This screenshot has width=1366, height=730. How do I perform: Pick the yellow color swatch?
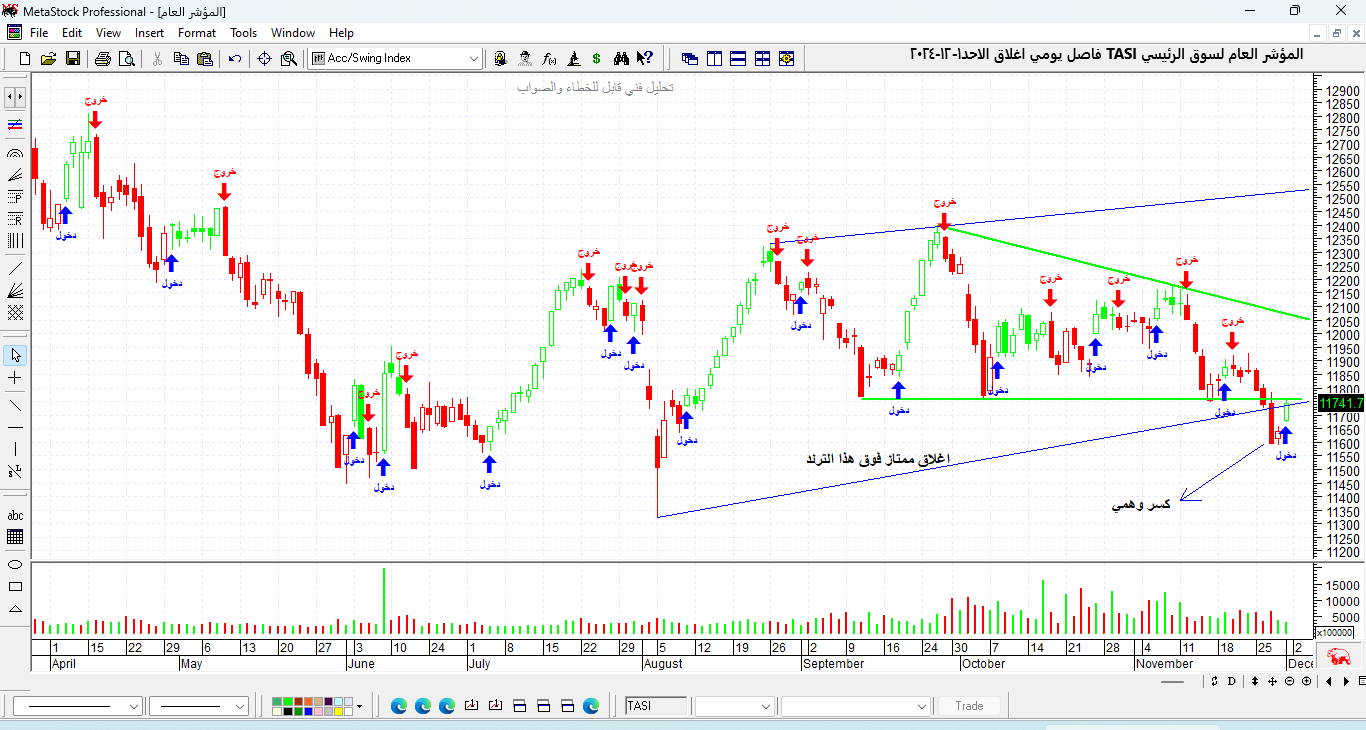tap(339, 712)
